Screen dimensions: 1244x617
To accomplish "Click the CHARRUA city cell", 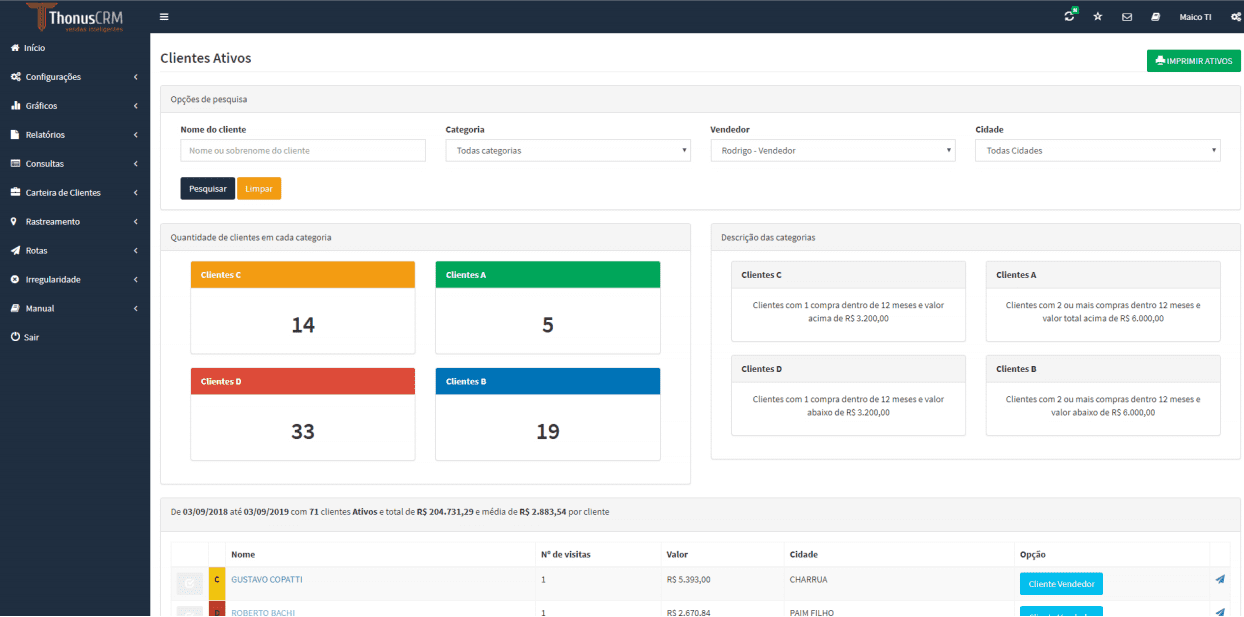I will (809, 580).
